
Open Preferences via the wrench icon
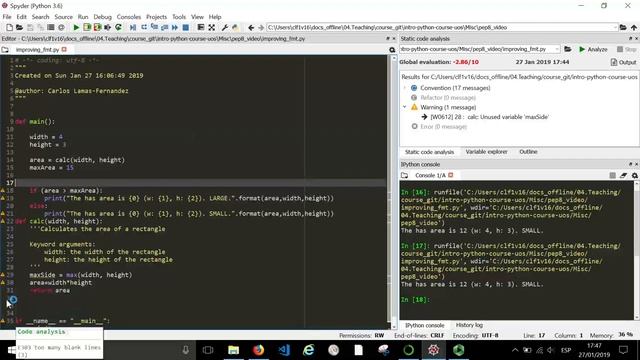click(x=225, y=27)
